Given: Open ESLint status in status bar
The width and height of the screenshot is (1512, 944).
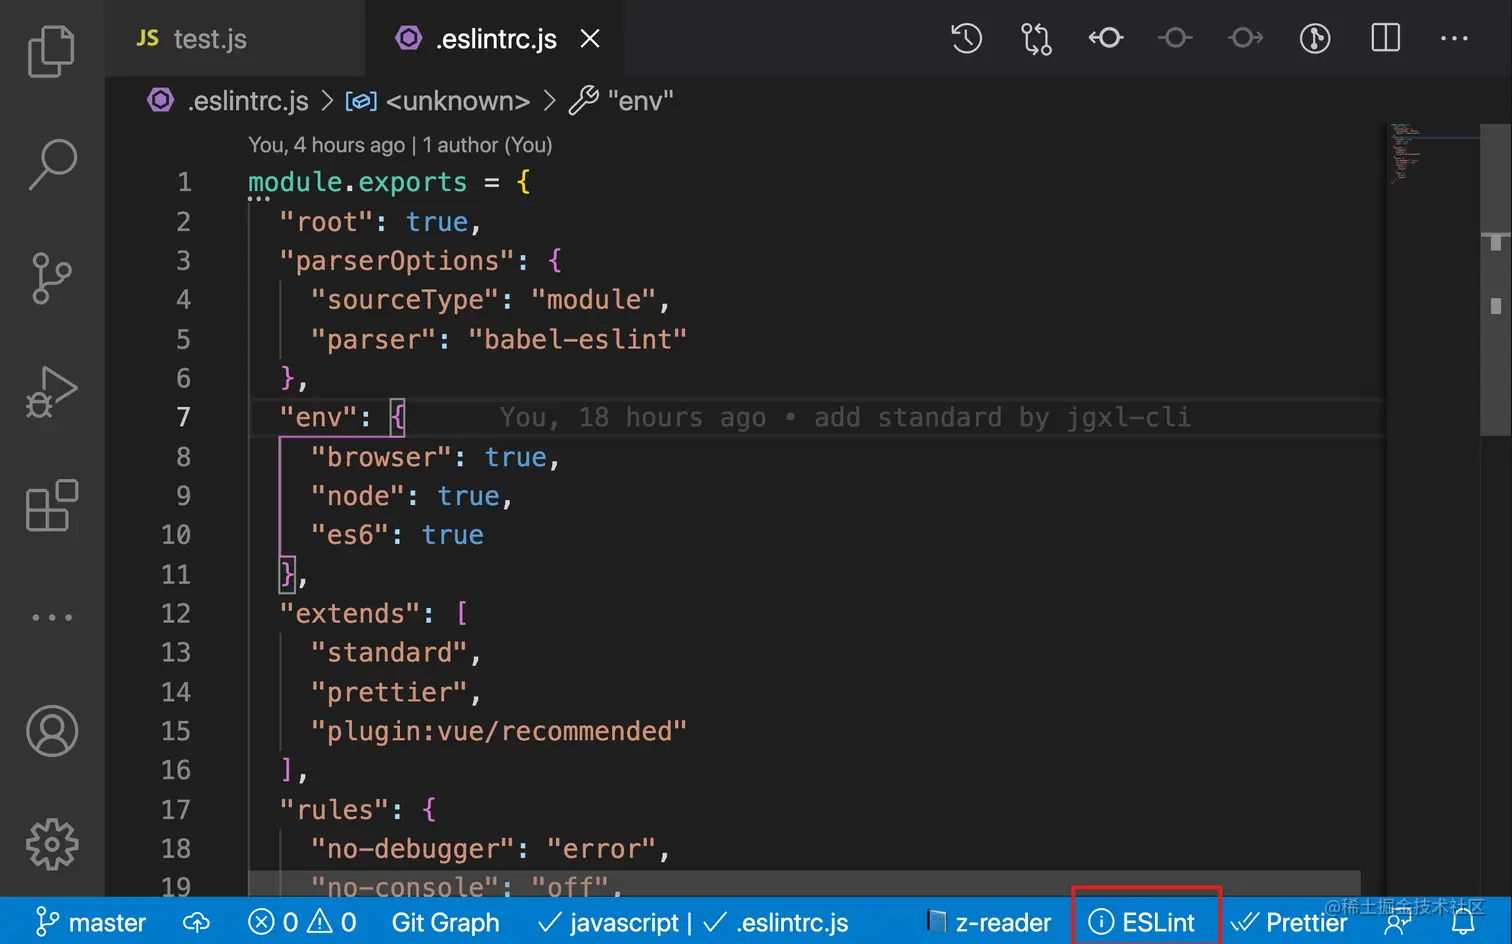Looking at the screenshot, I should 1141,922.
